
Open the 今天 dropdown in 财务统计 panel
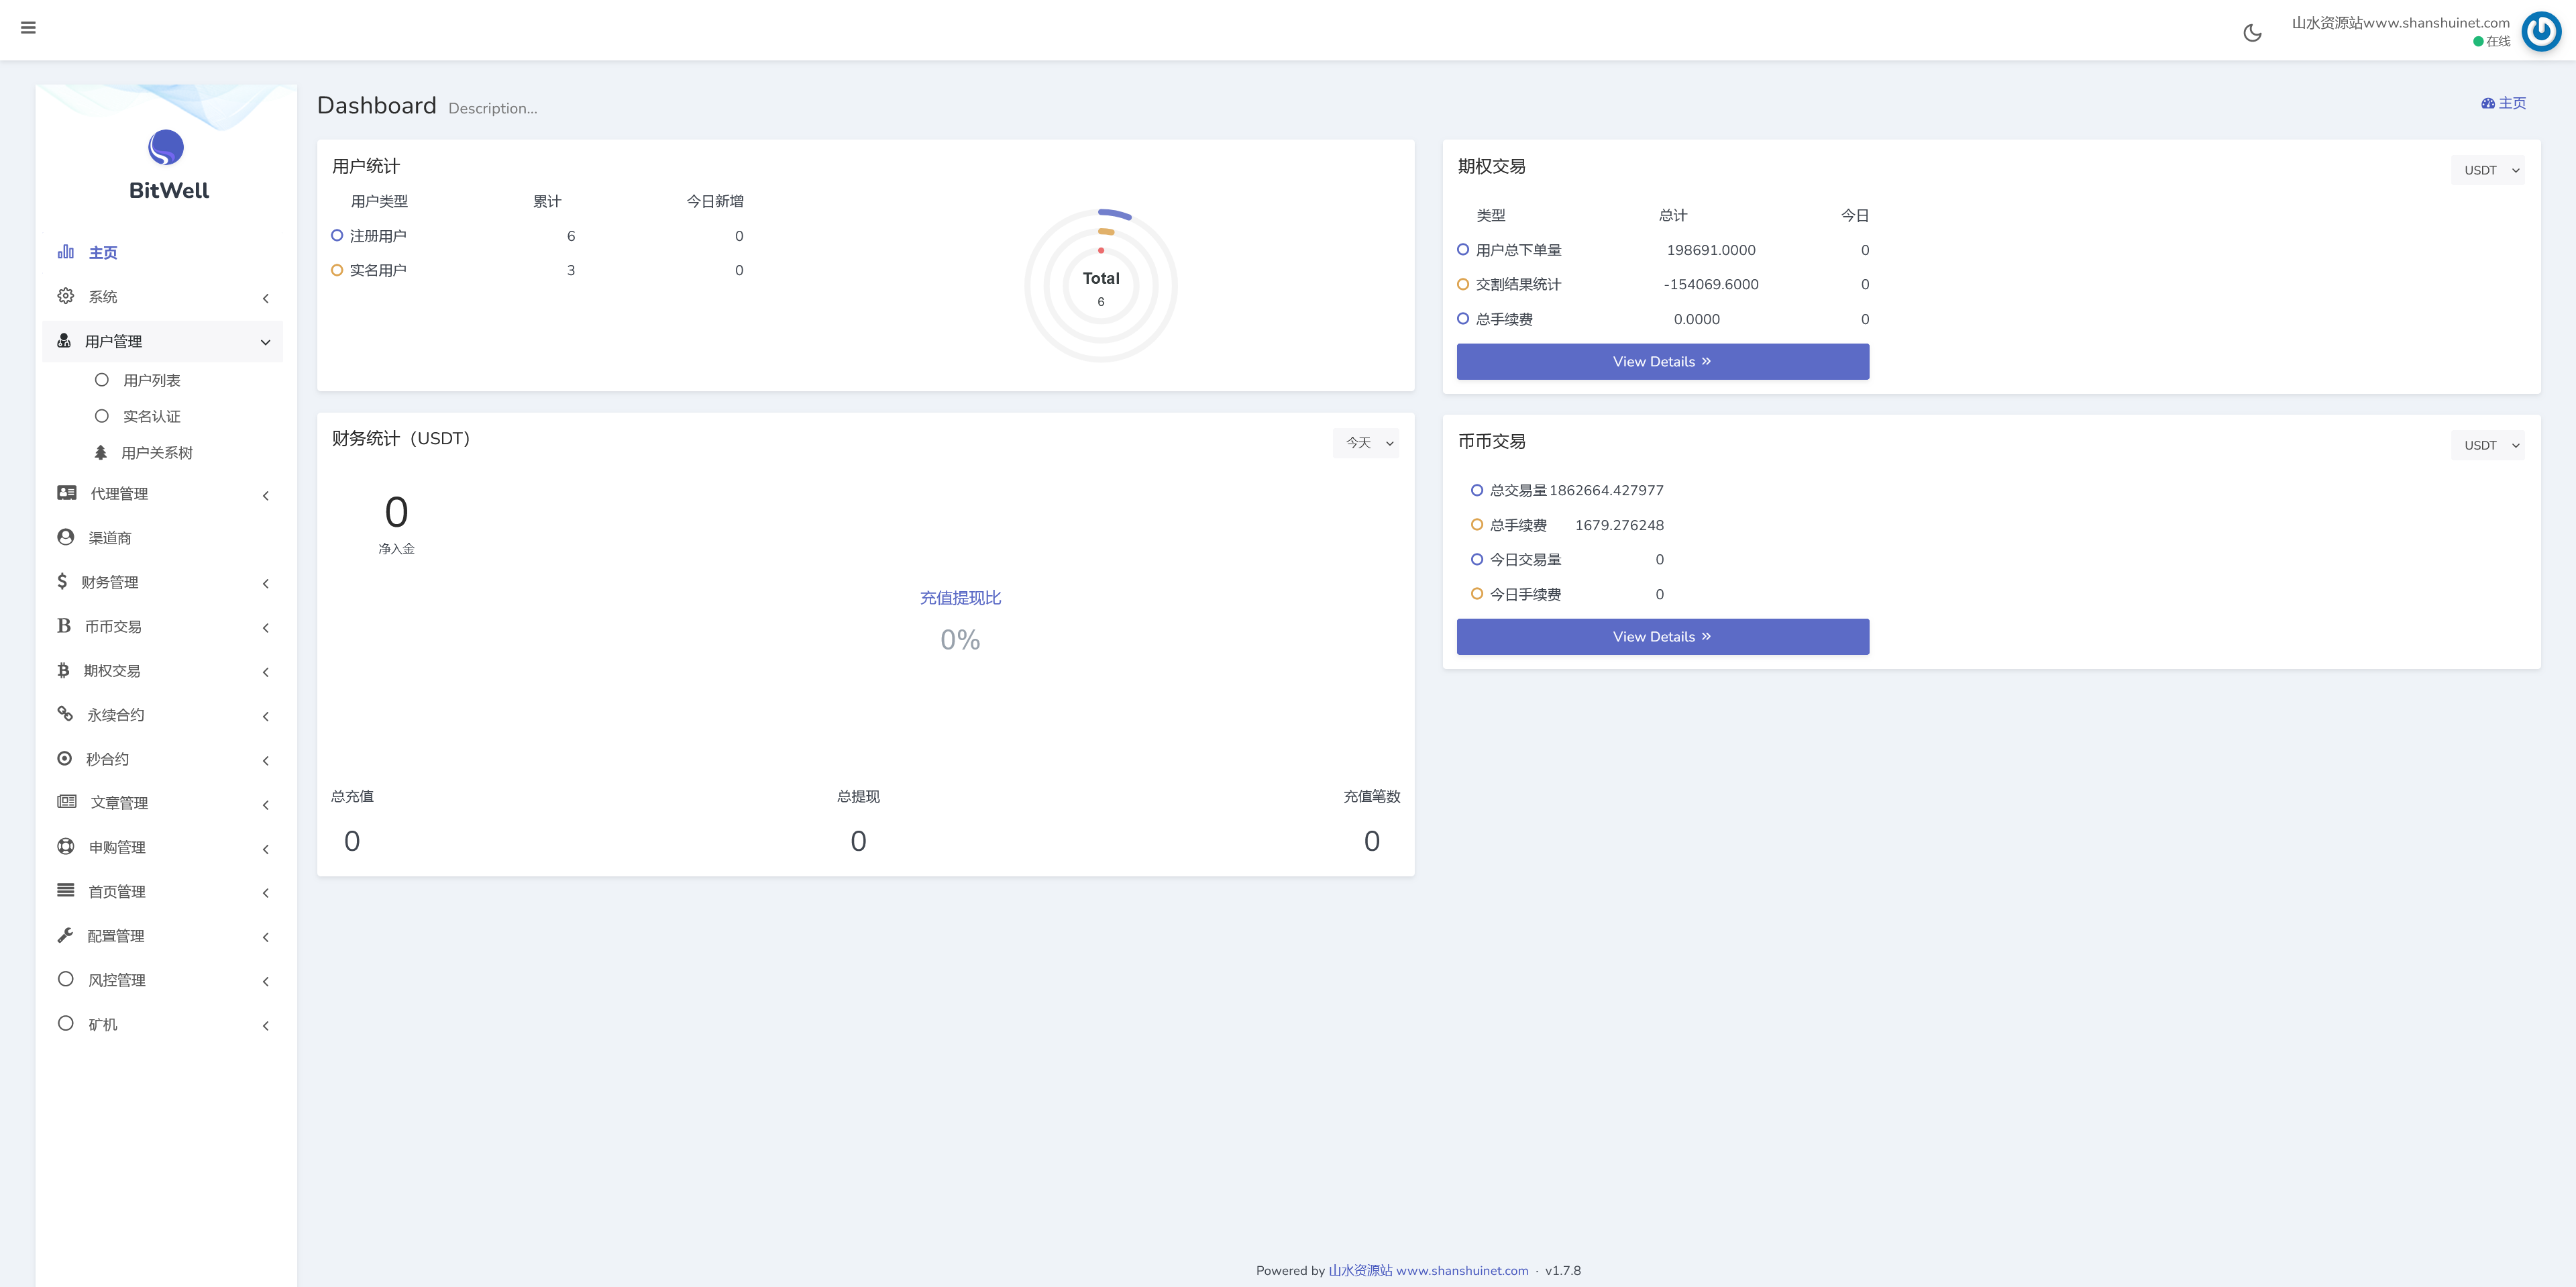[1366, 442]
